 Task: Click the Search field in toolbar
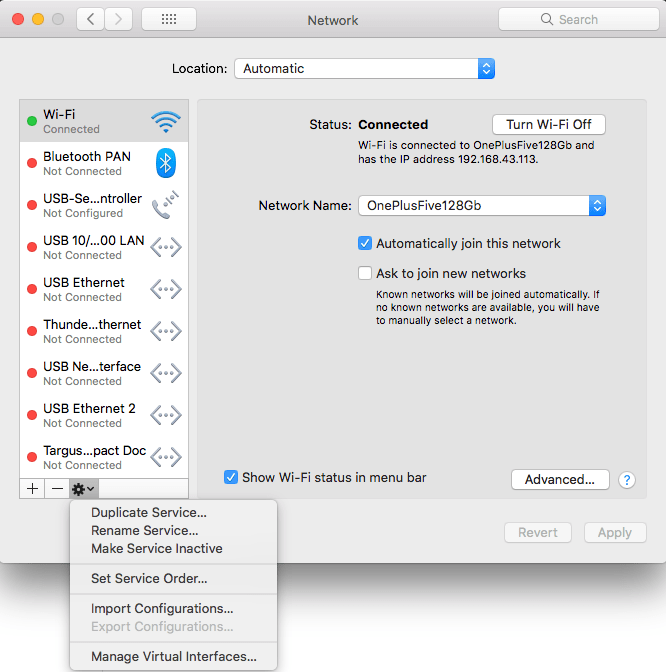[577, 19]
